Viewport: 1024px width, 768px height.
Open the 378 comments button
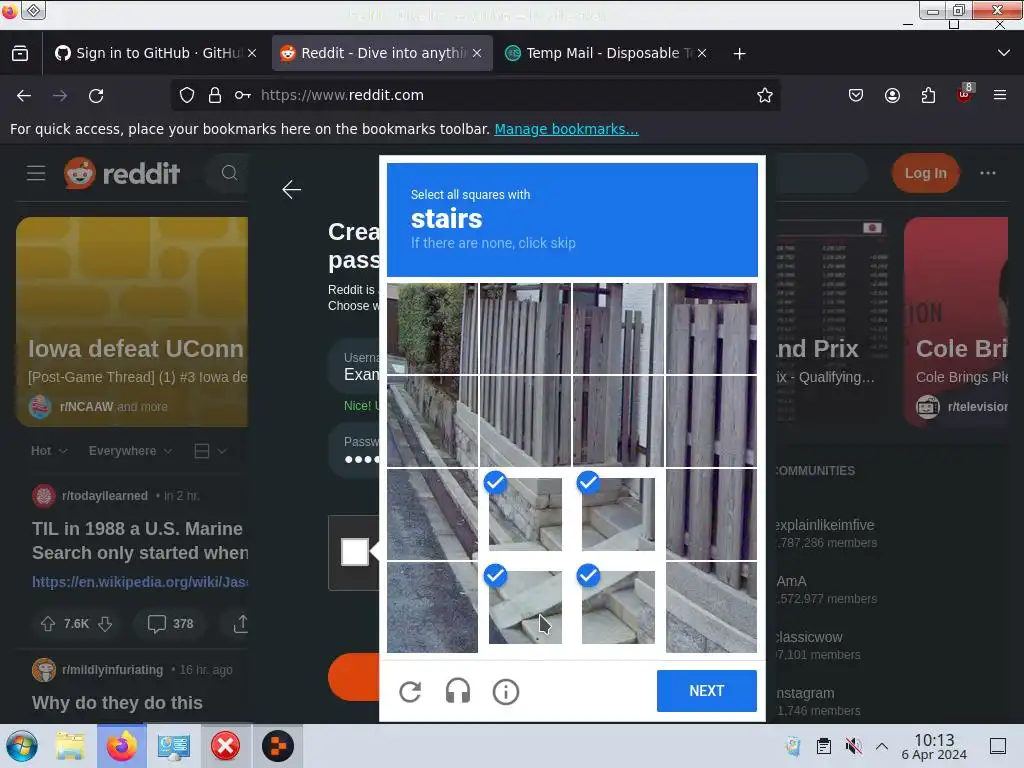coord(170,624)
